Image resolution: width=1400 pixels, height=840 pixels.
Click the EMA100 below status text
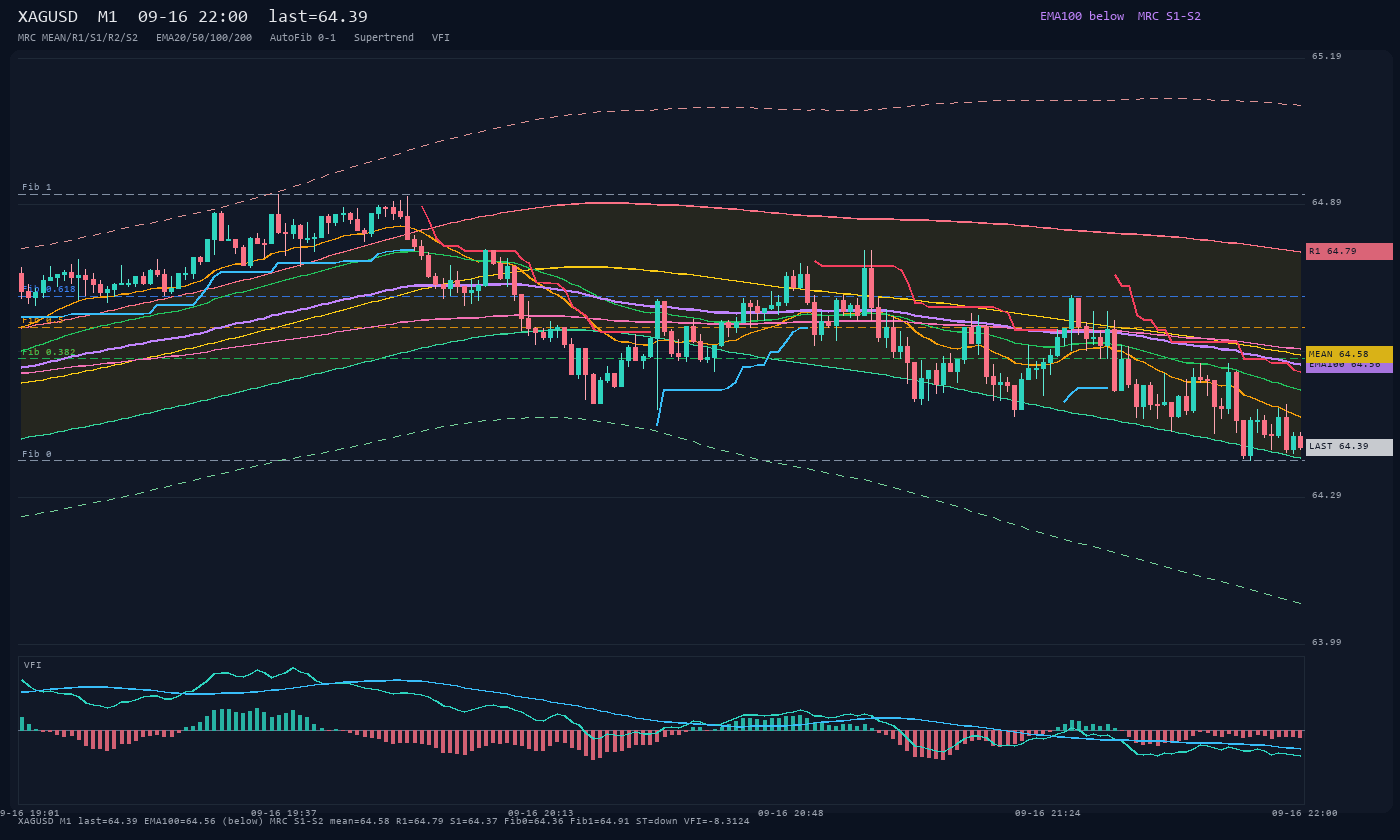[x=1082, y=16]
